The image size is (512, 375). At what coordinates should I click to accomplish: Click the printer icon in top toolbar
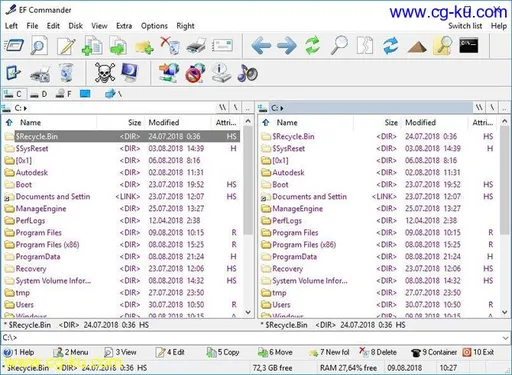pyautogui.click(x=196, y=46)
